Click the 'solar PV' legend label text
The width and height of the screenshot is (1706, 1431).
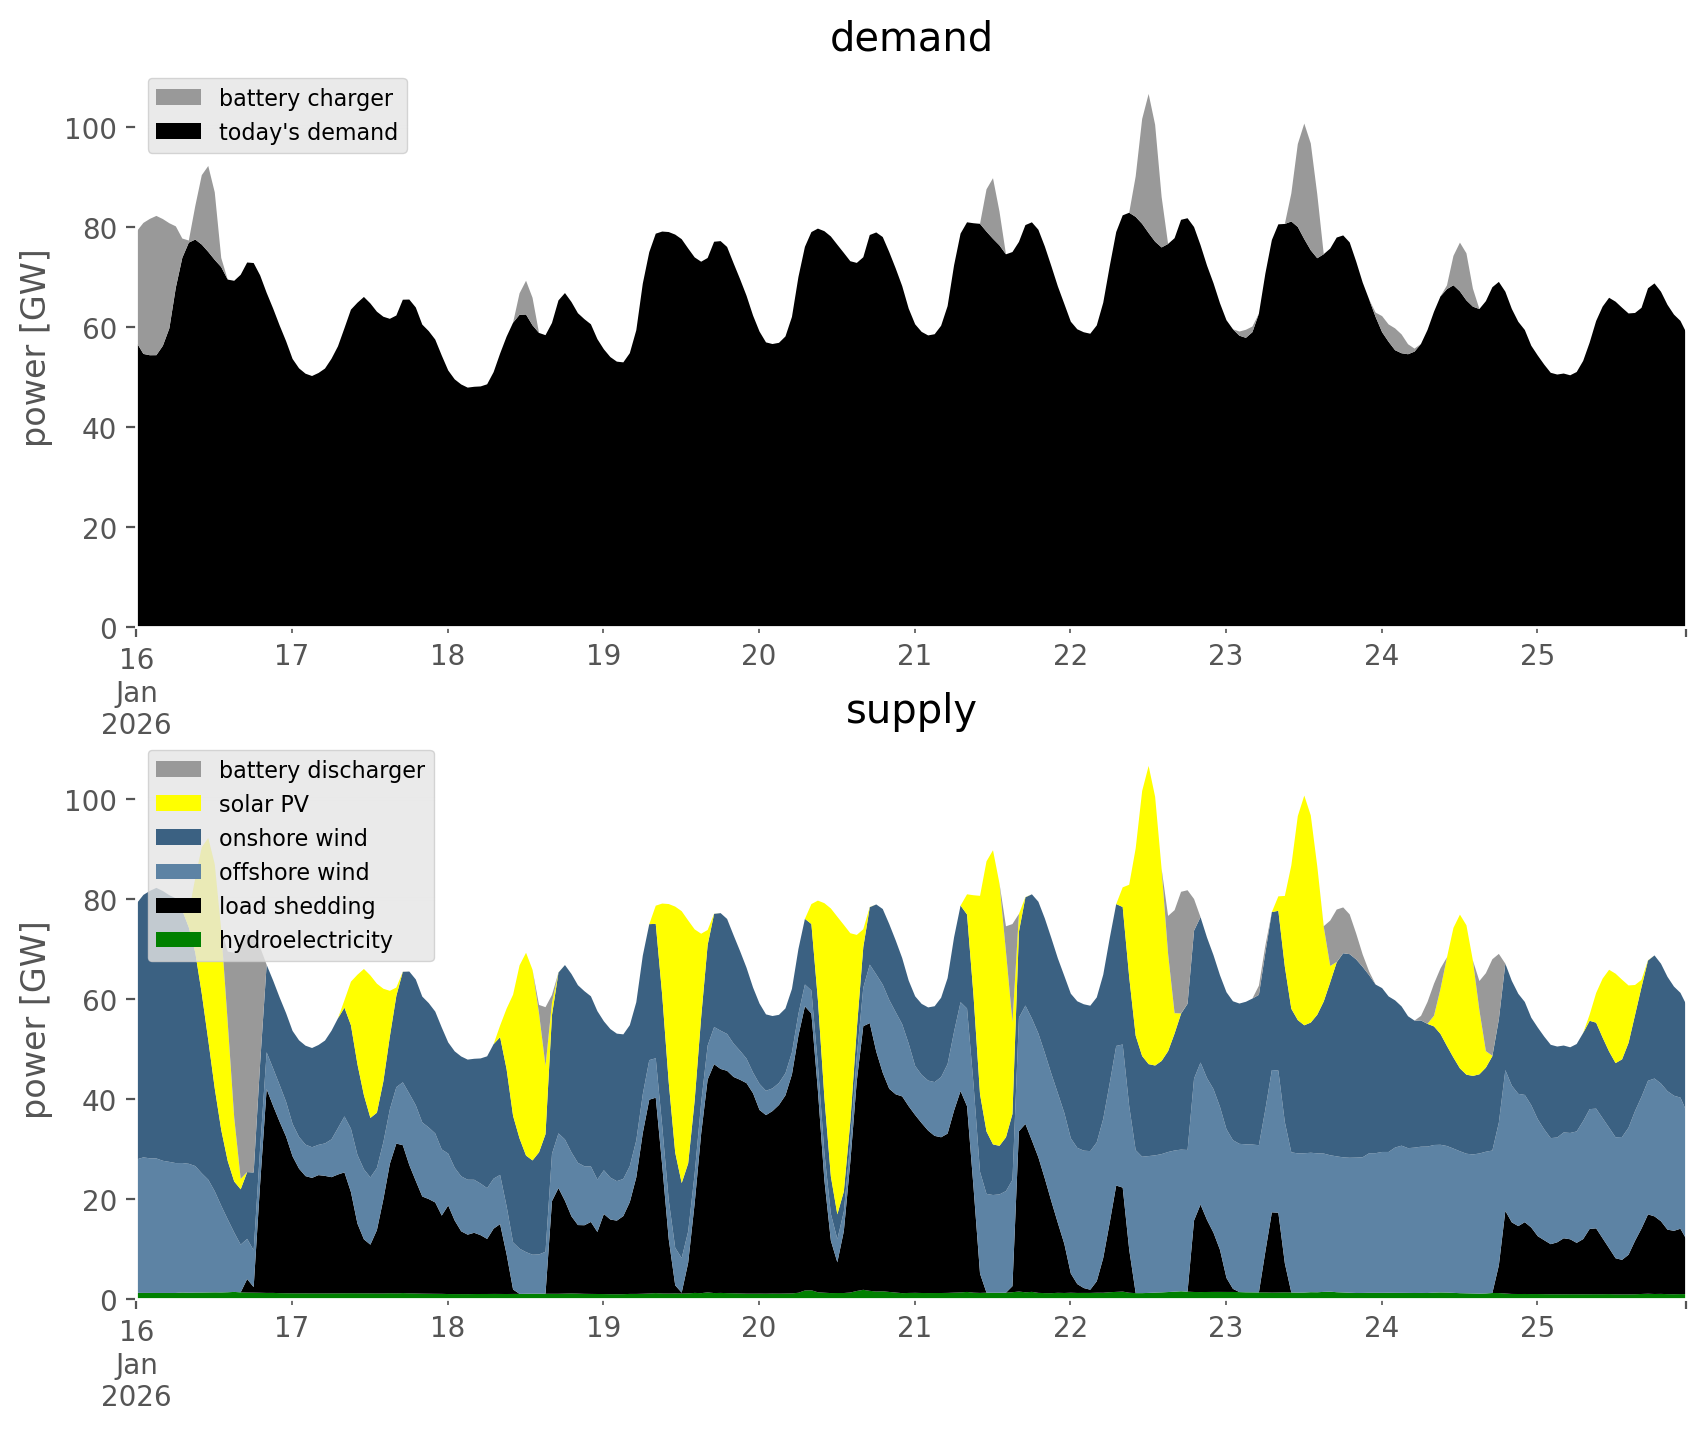(264, 804)
